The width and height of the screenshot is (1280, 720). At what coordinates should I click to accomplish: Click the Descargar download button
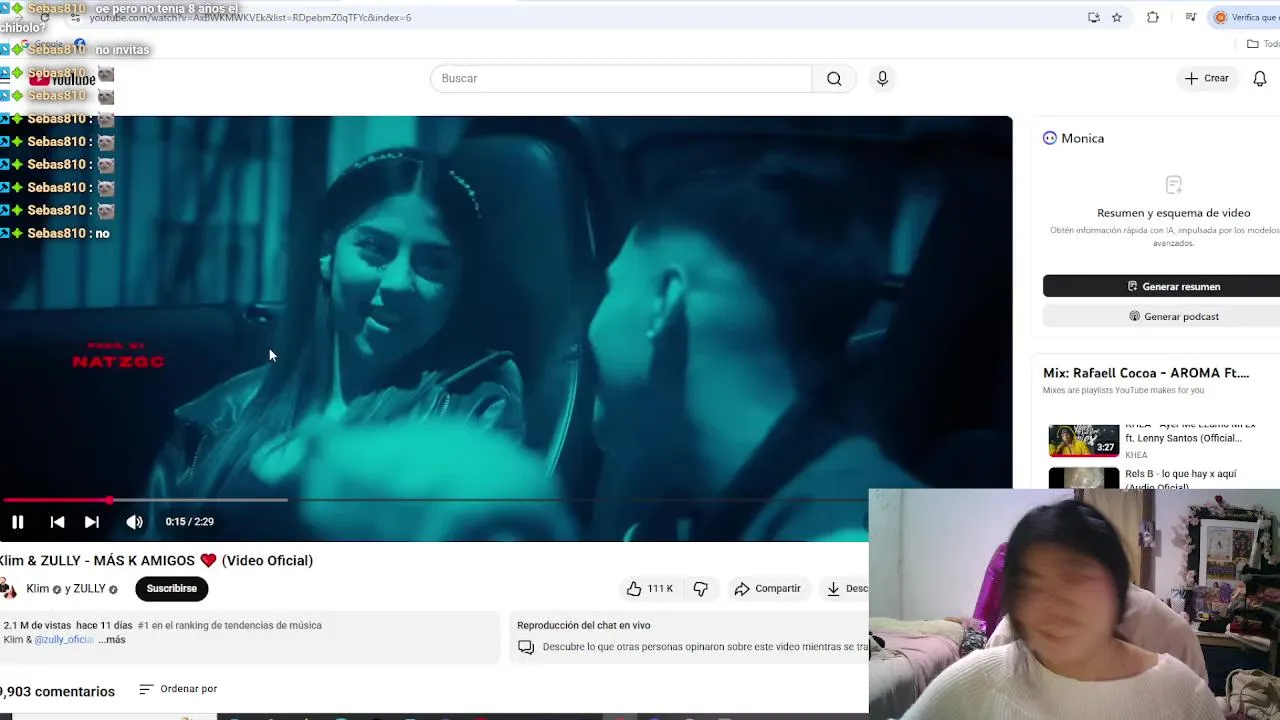pos(846,589)
